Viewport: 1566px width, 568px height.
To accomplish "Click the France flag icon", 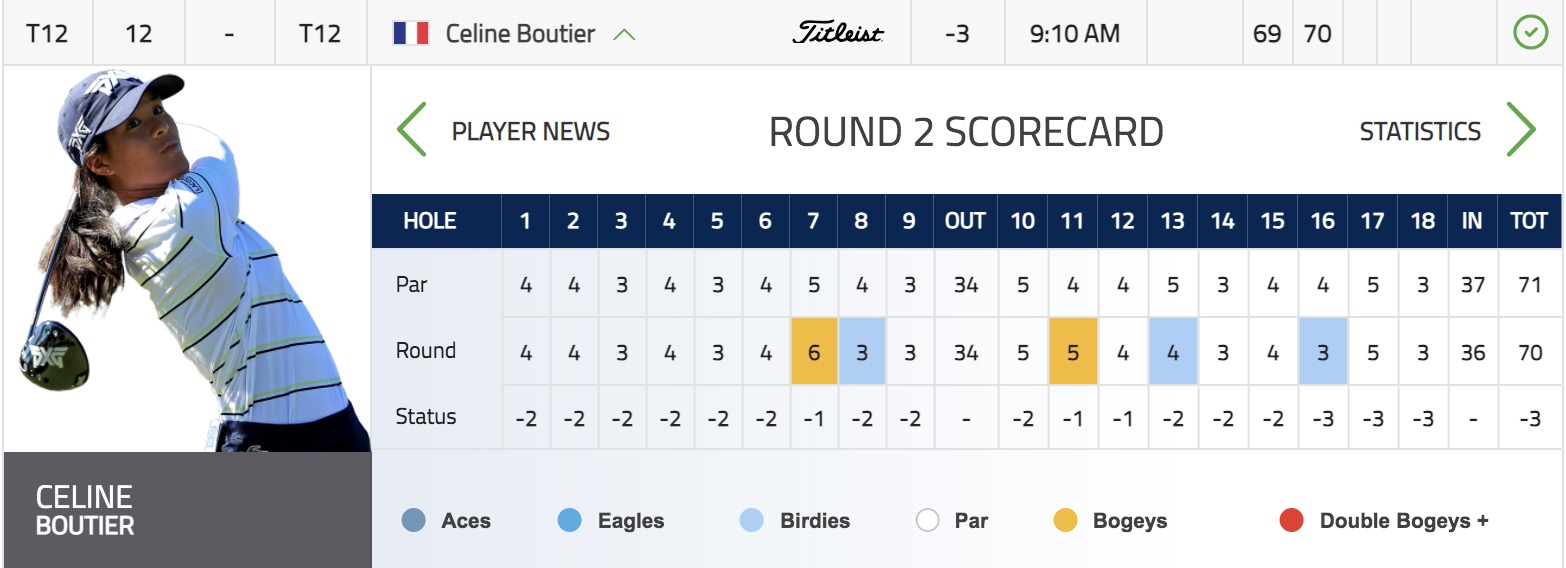I will (x=411, y=33).
